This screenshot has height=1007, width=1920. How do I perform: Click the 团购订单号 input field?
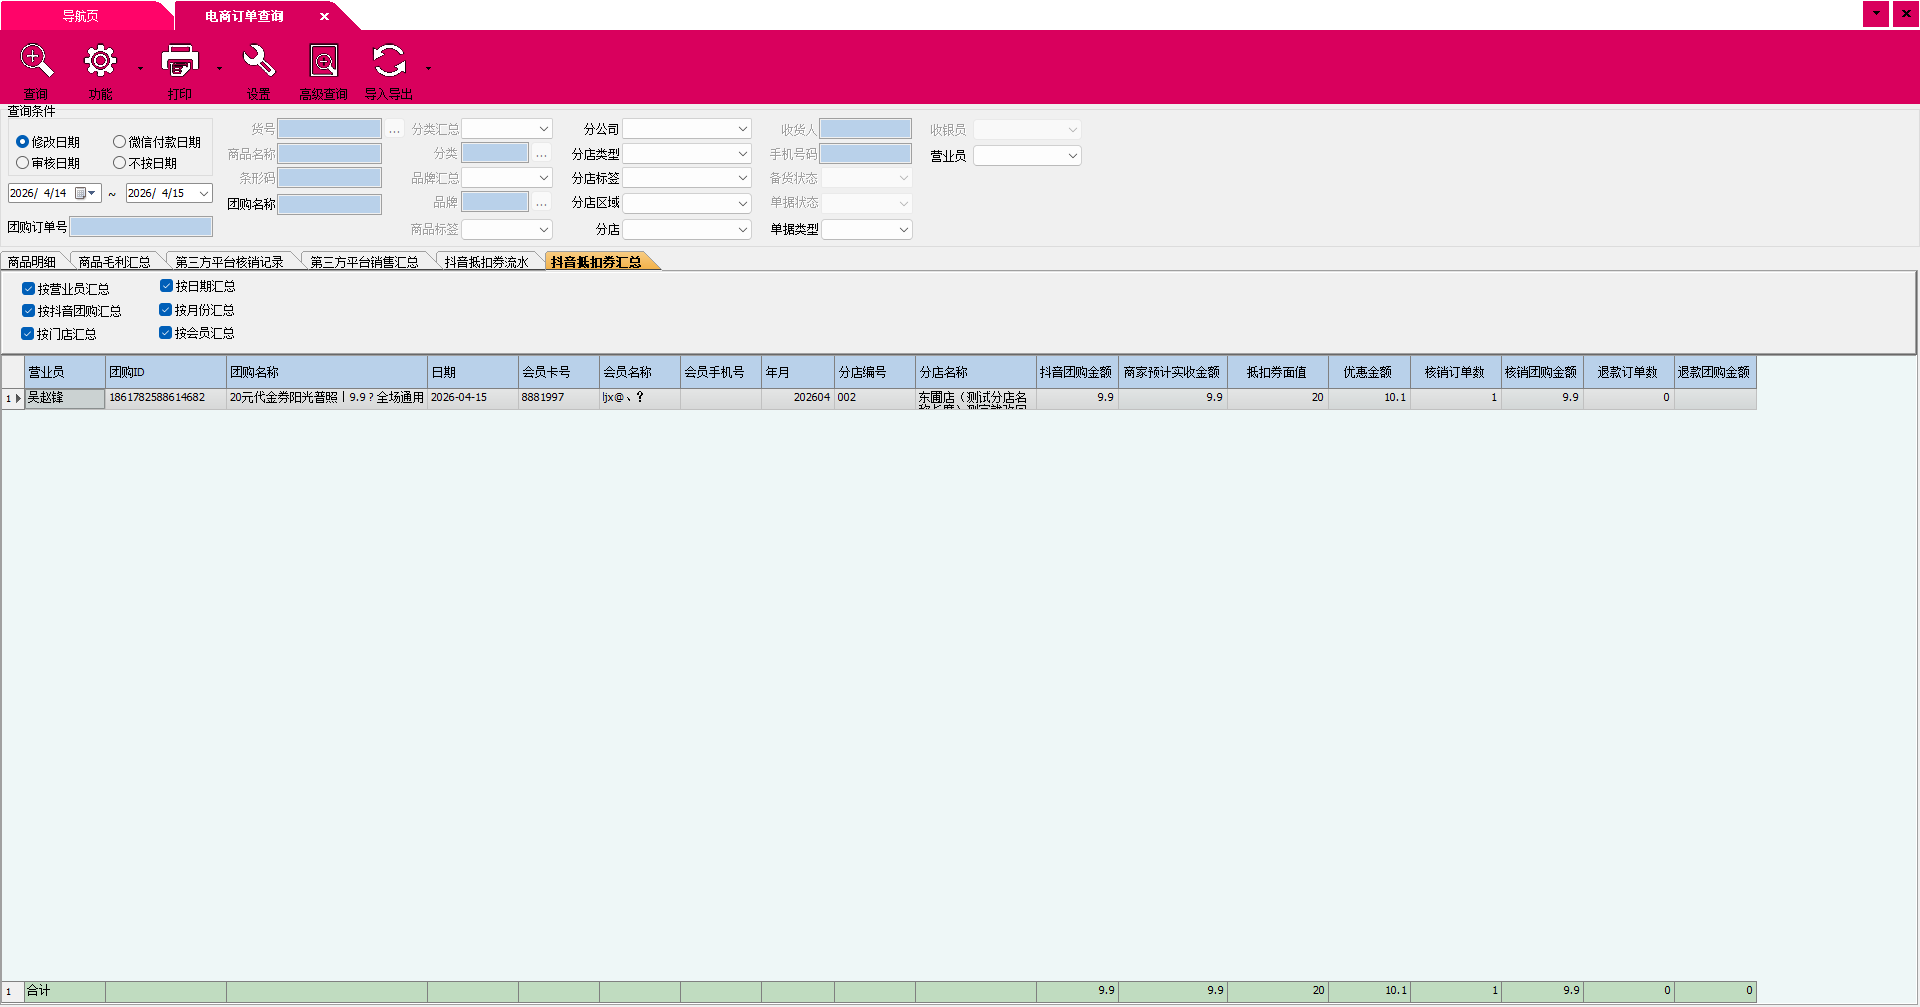coord(141,228)
